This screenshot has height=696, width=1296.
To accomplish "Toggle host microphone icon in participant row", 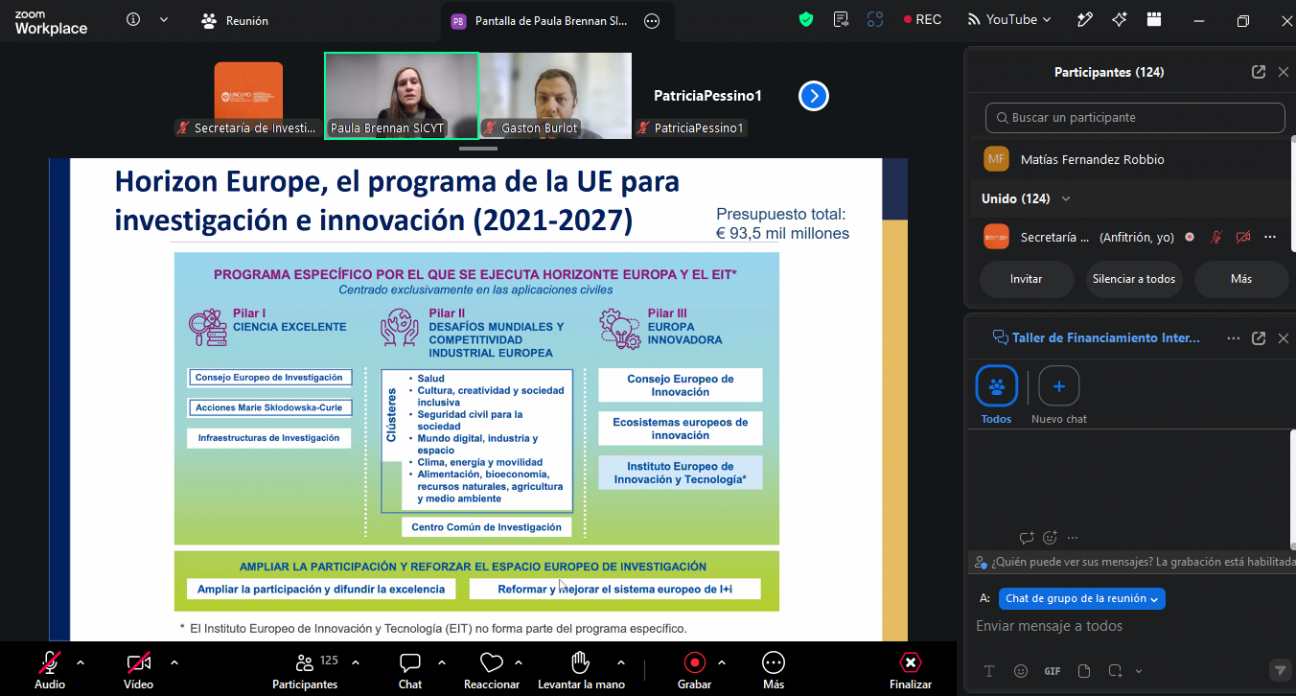I will point(1216,237).
